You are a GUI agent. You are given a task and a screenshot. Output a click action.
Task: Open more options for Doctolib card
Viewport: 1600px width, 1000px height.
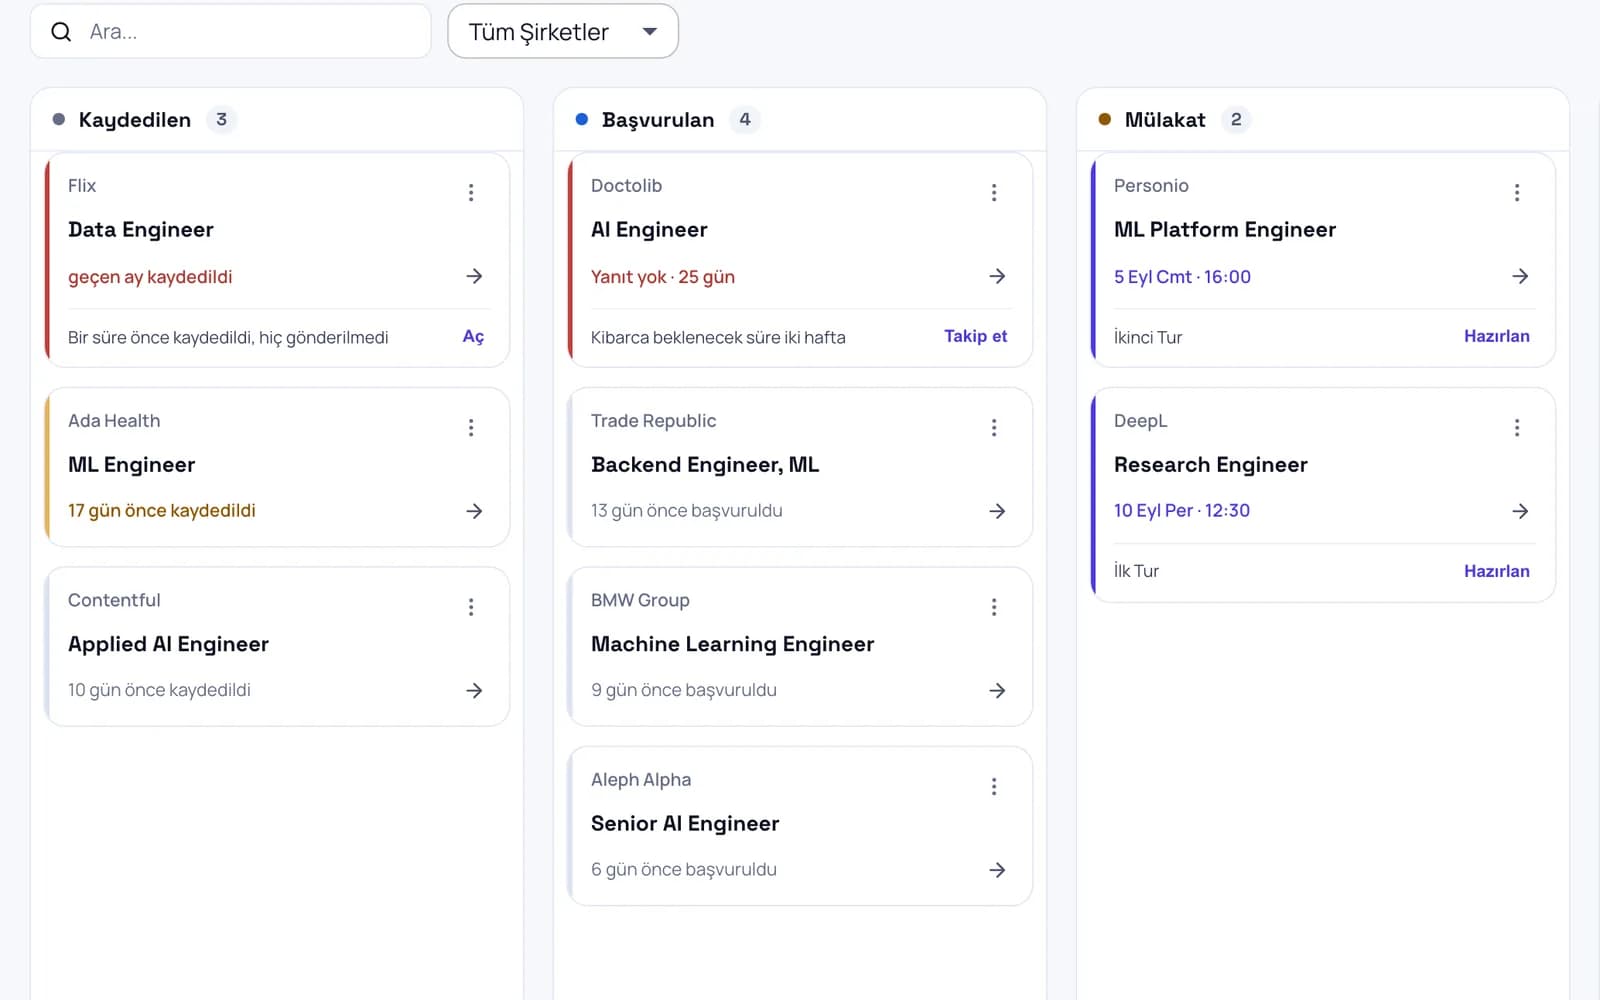[994, 192]
